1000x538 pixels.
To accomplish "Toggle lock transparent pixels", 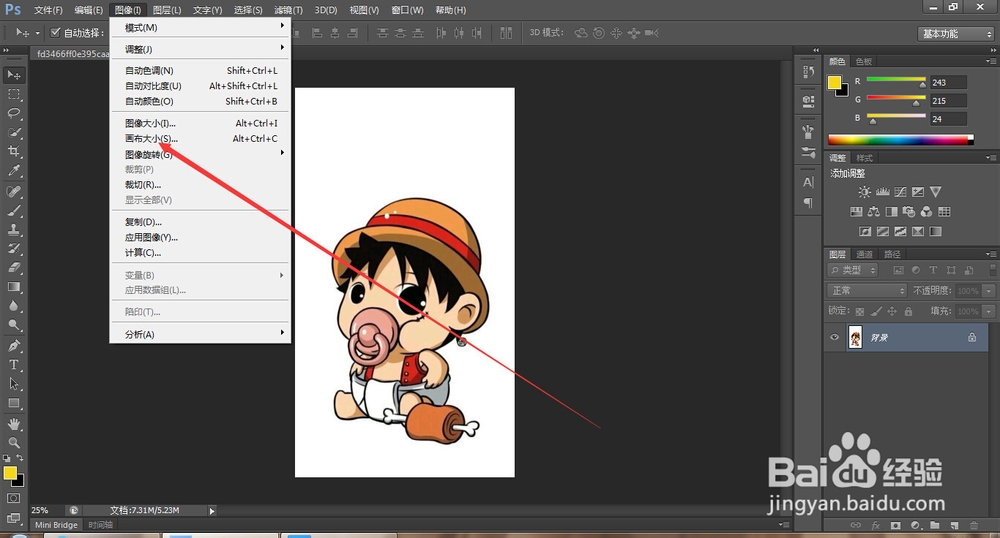I will [x=860, y=311].
